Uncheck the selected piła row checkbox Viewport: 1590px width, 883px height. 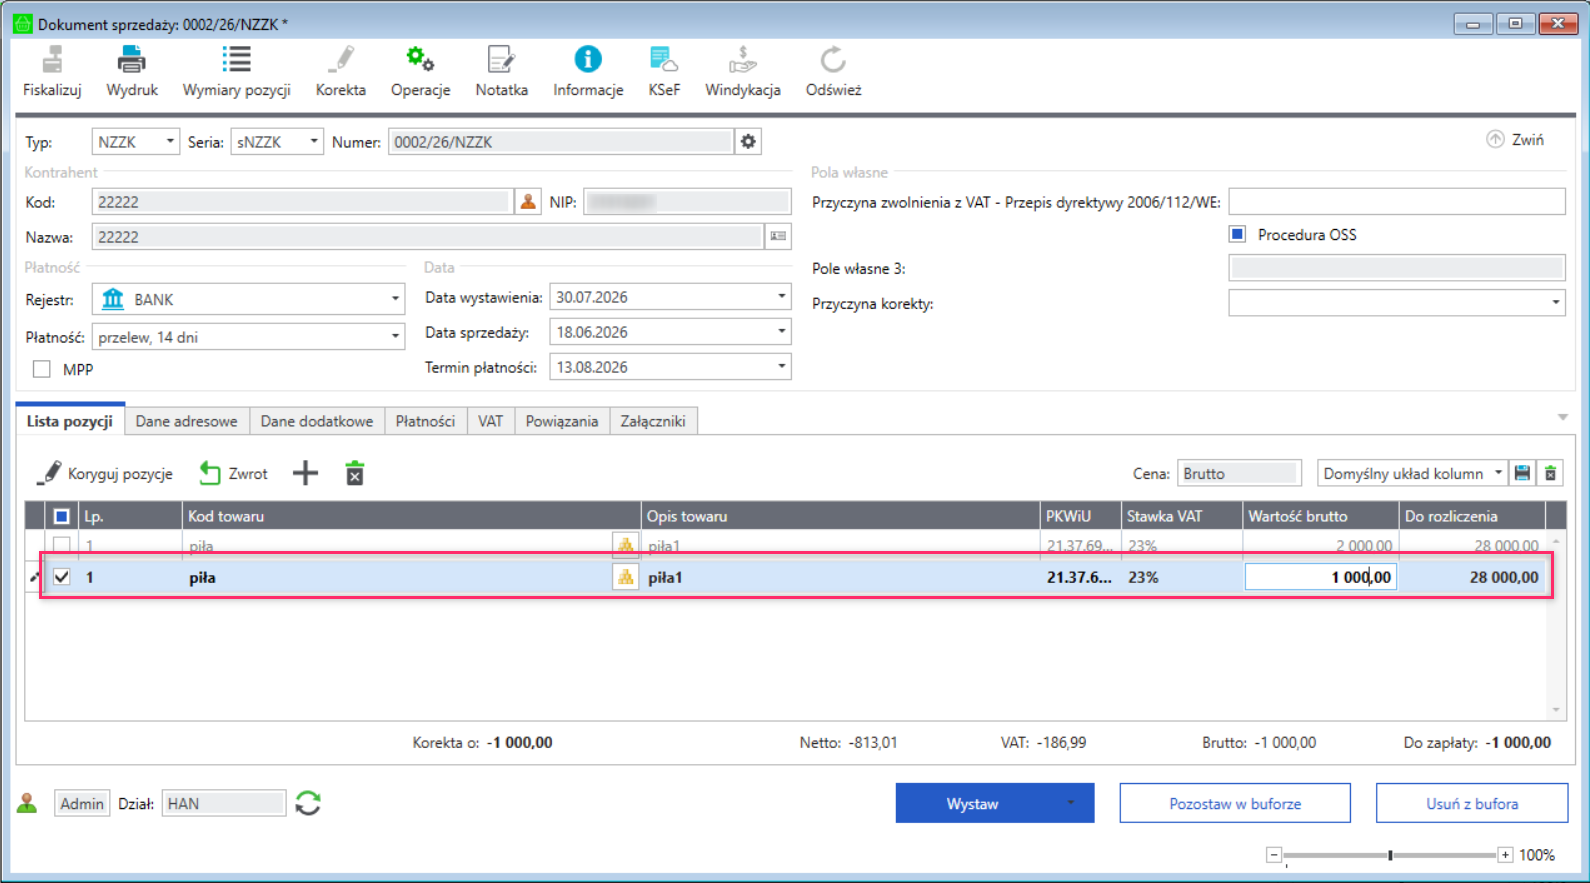coord(62,577)
